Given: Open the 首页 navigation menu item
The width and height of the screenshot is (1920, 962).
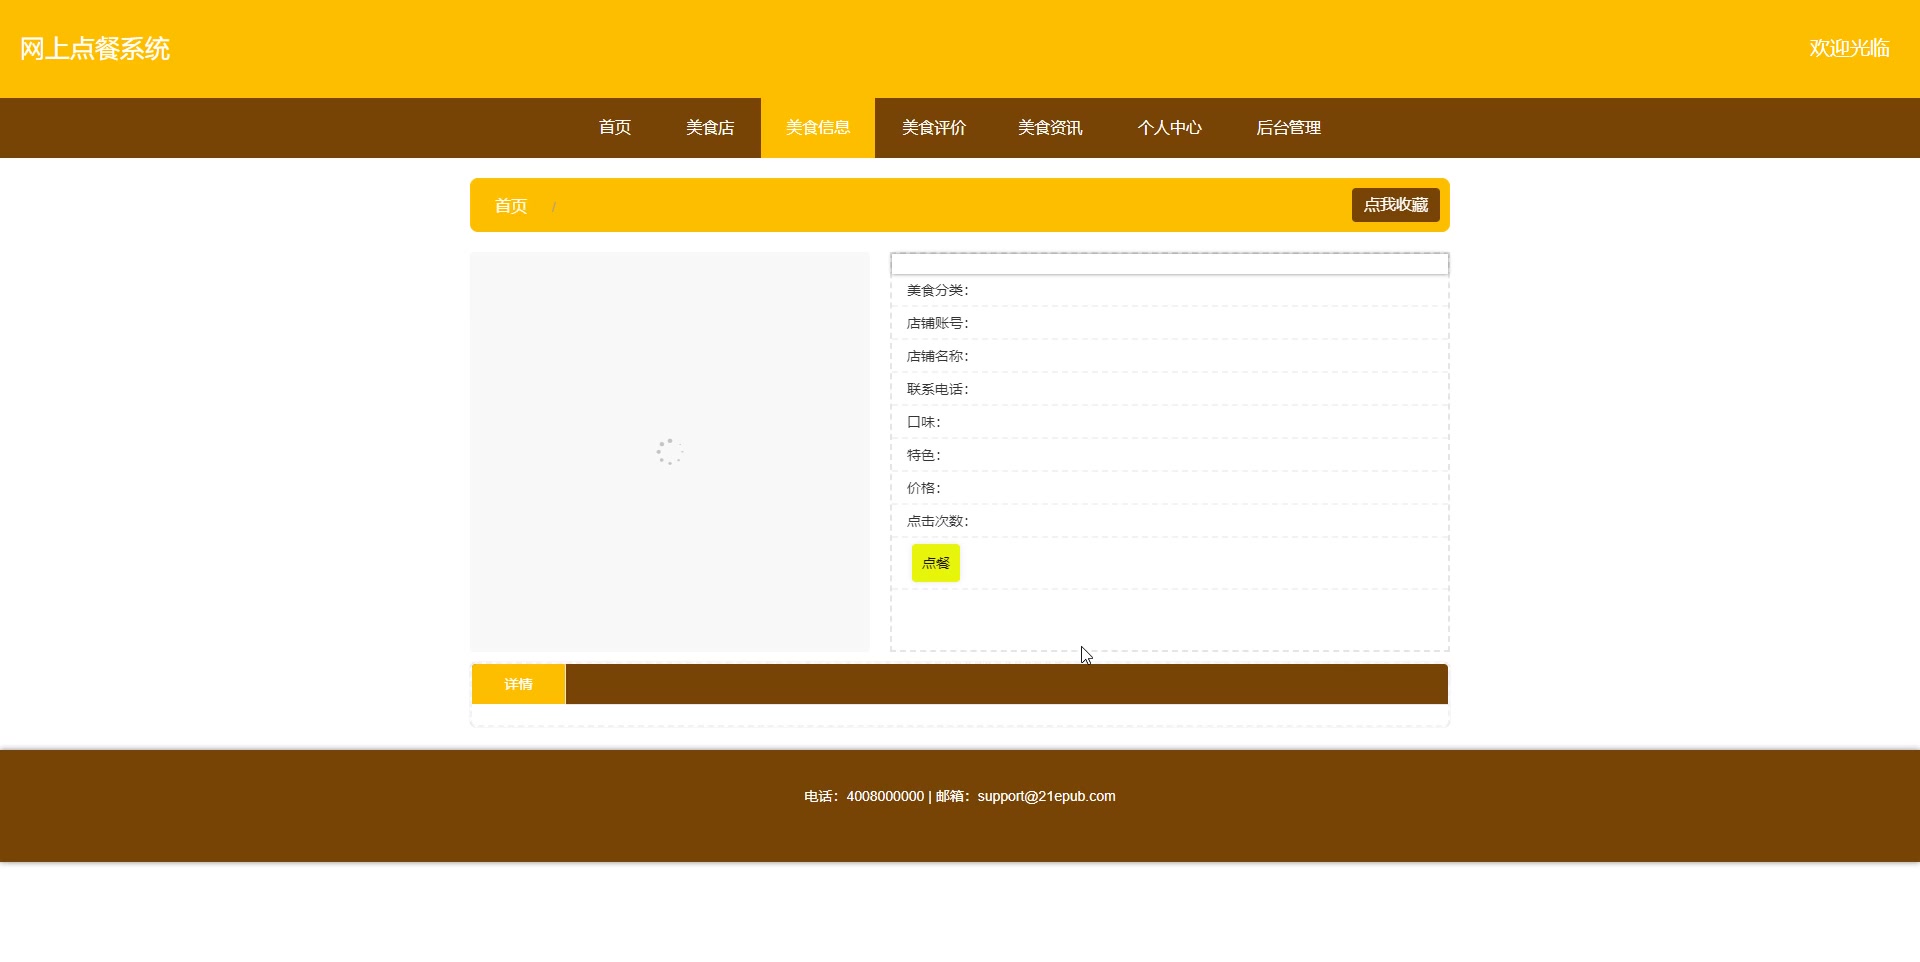Looking at the screenshot, I should pyautogui.click(x=615, y=128).
